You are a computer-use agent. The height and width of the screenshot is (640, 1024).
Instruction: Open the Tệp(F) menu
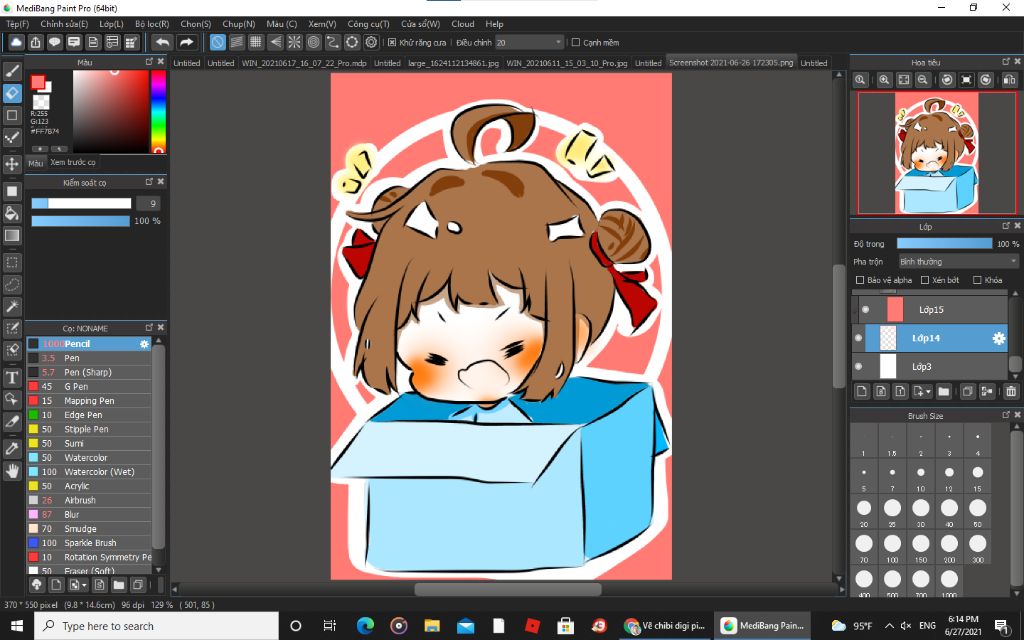point(17,24)
